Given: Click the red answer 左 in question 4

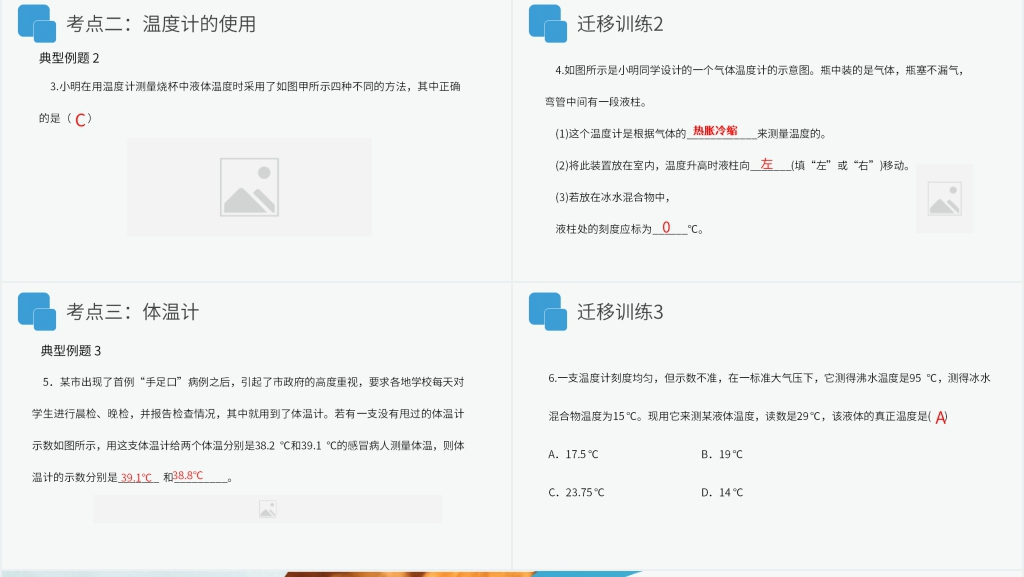Looking at the screenshot, I should [767, 164].
